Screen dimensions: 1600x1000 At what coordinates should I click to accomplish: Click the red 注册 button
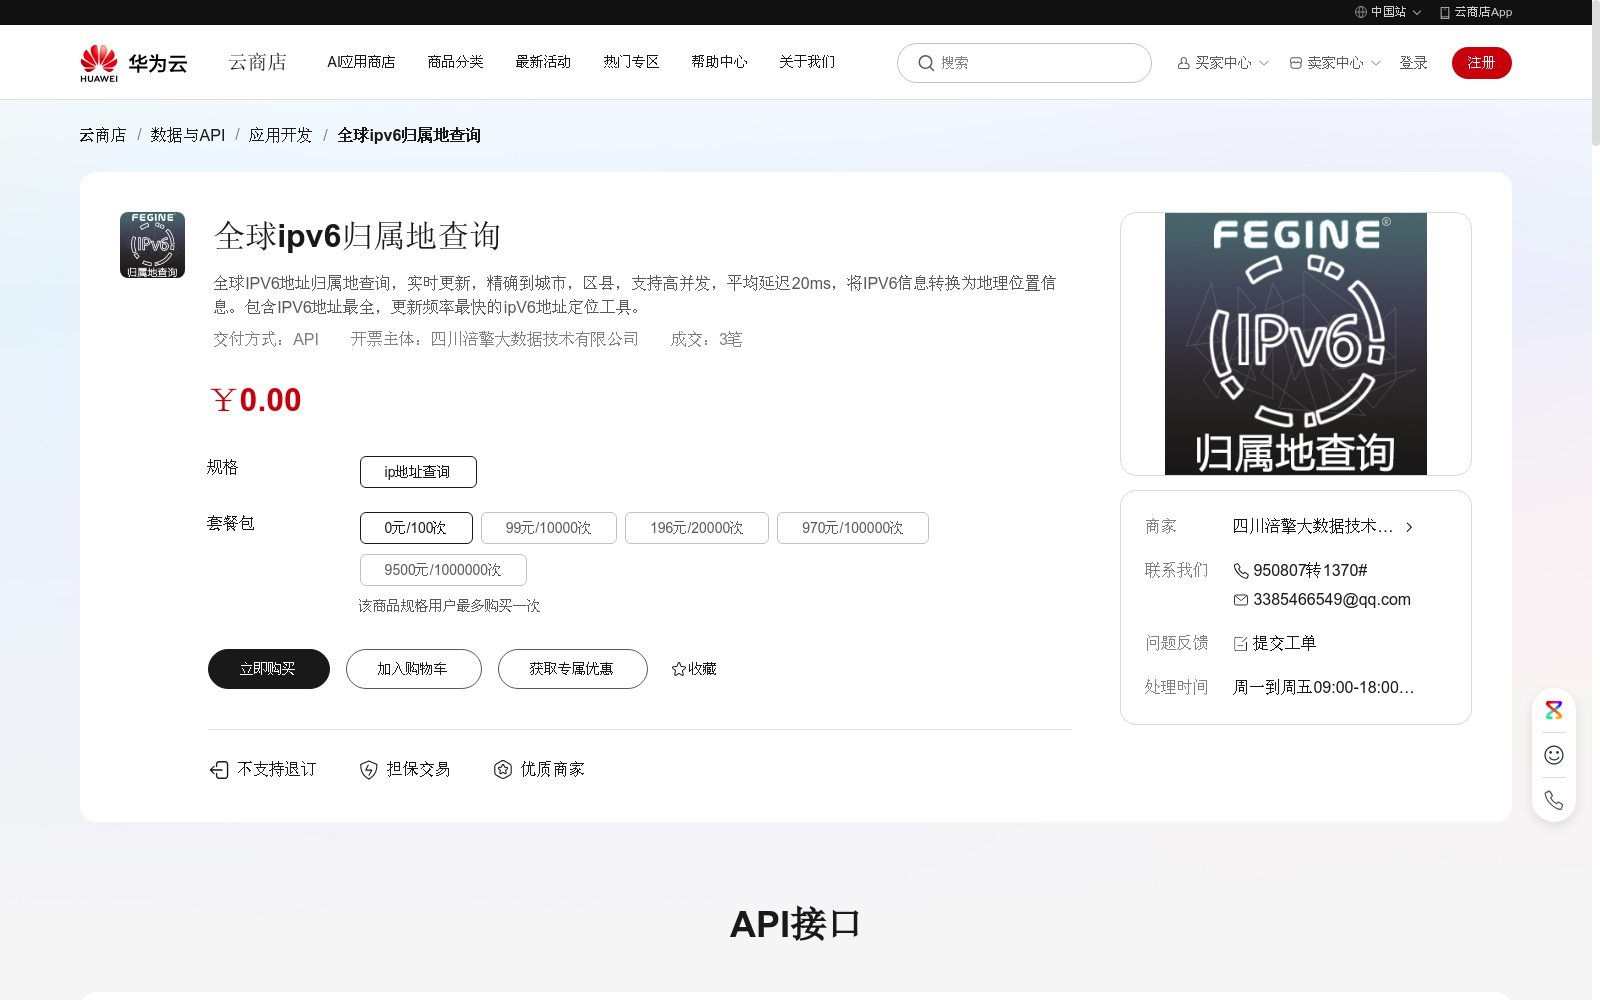point(1482,63)
